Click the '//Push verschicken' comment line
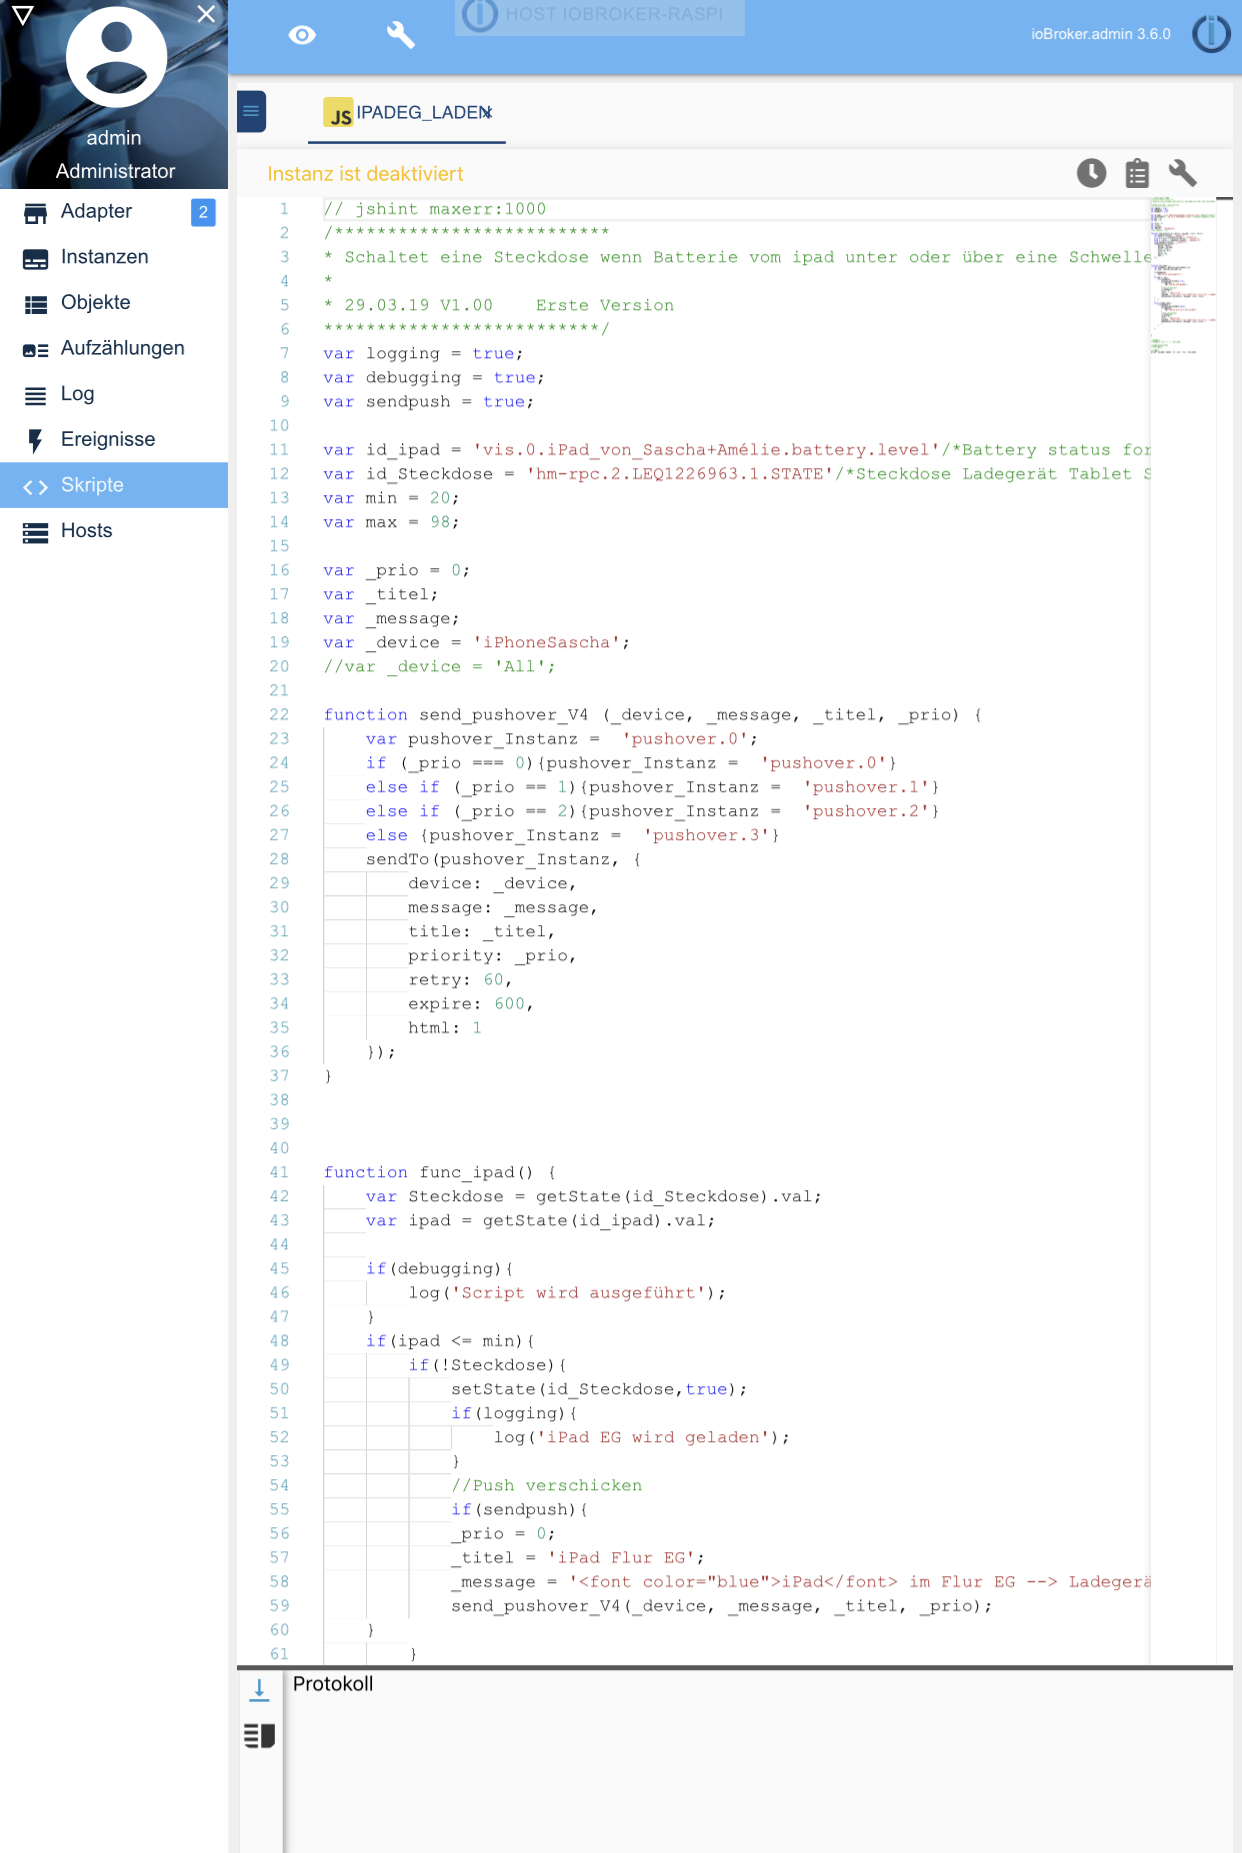 (547, 1485)
